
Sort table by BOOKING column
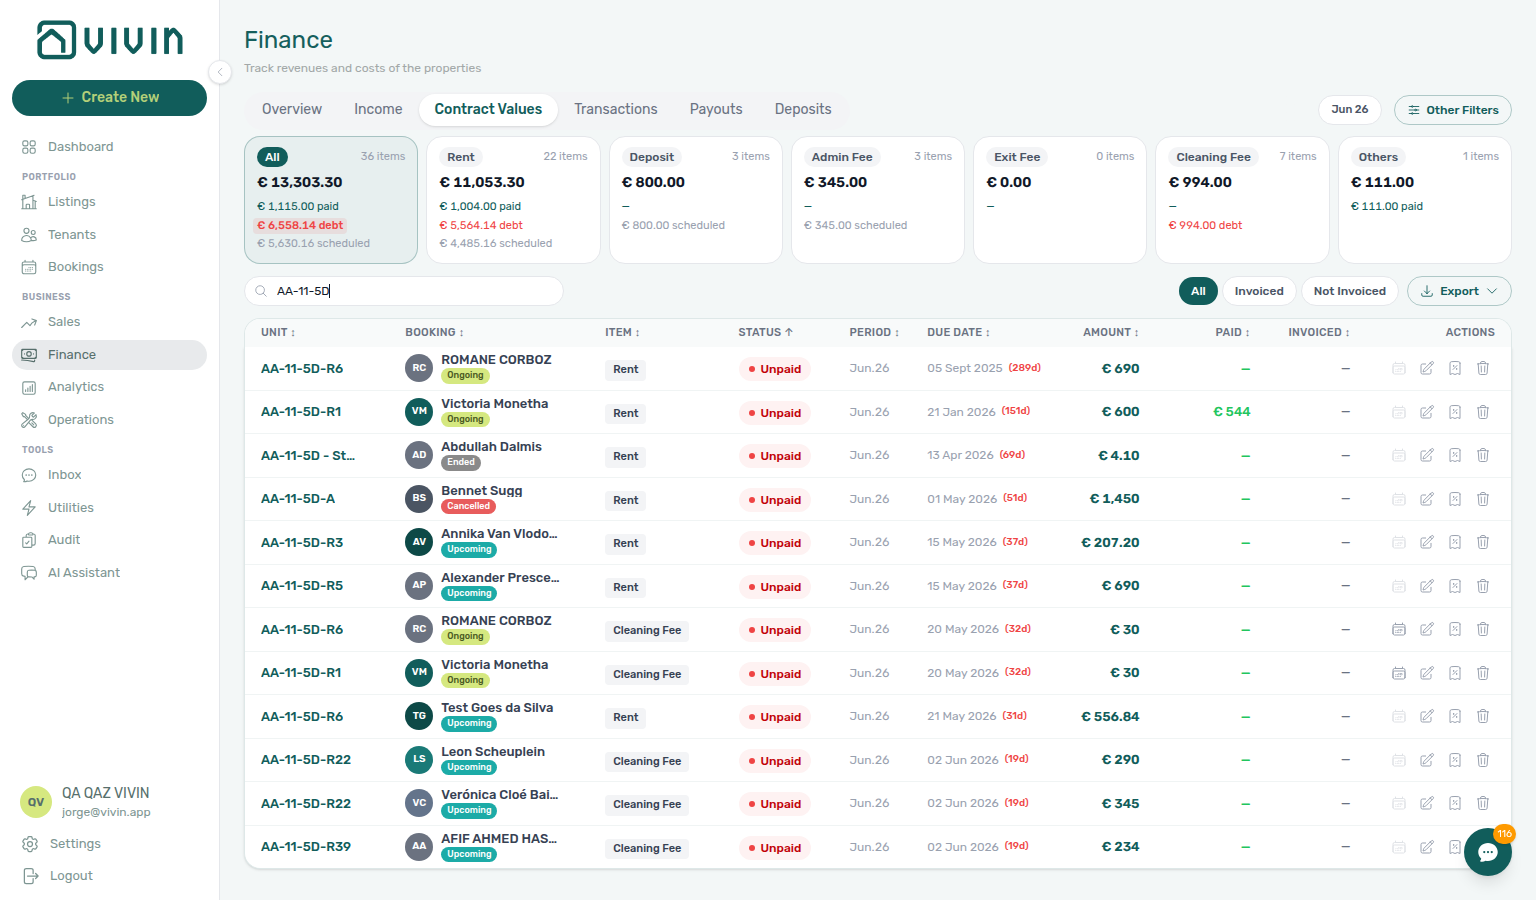pos(434,333)
